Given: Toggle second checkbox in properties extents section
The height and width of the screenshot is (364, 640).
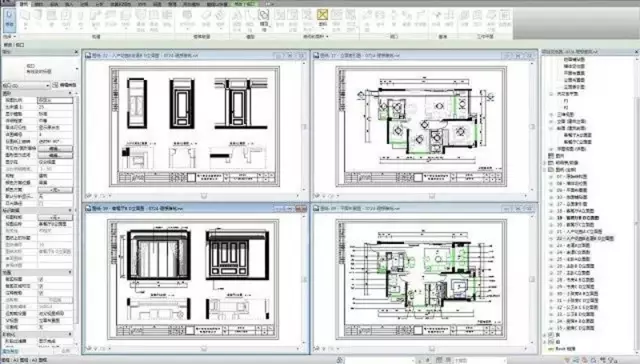Looking at the screenshot, I should pyautogui.click(x=40, y=286).
